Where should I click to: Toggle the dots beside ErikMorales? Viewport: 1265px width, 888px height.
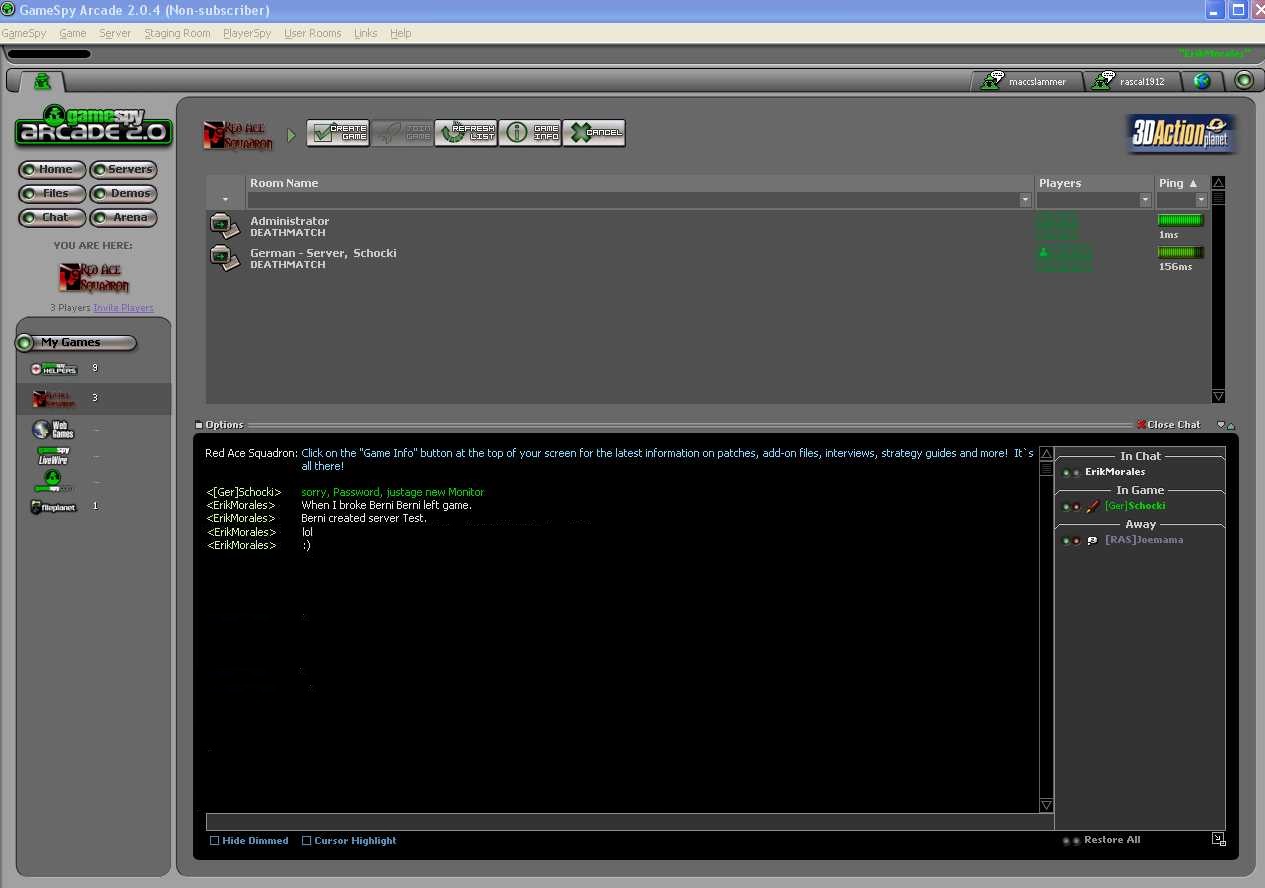coord(1070,473)
